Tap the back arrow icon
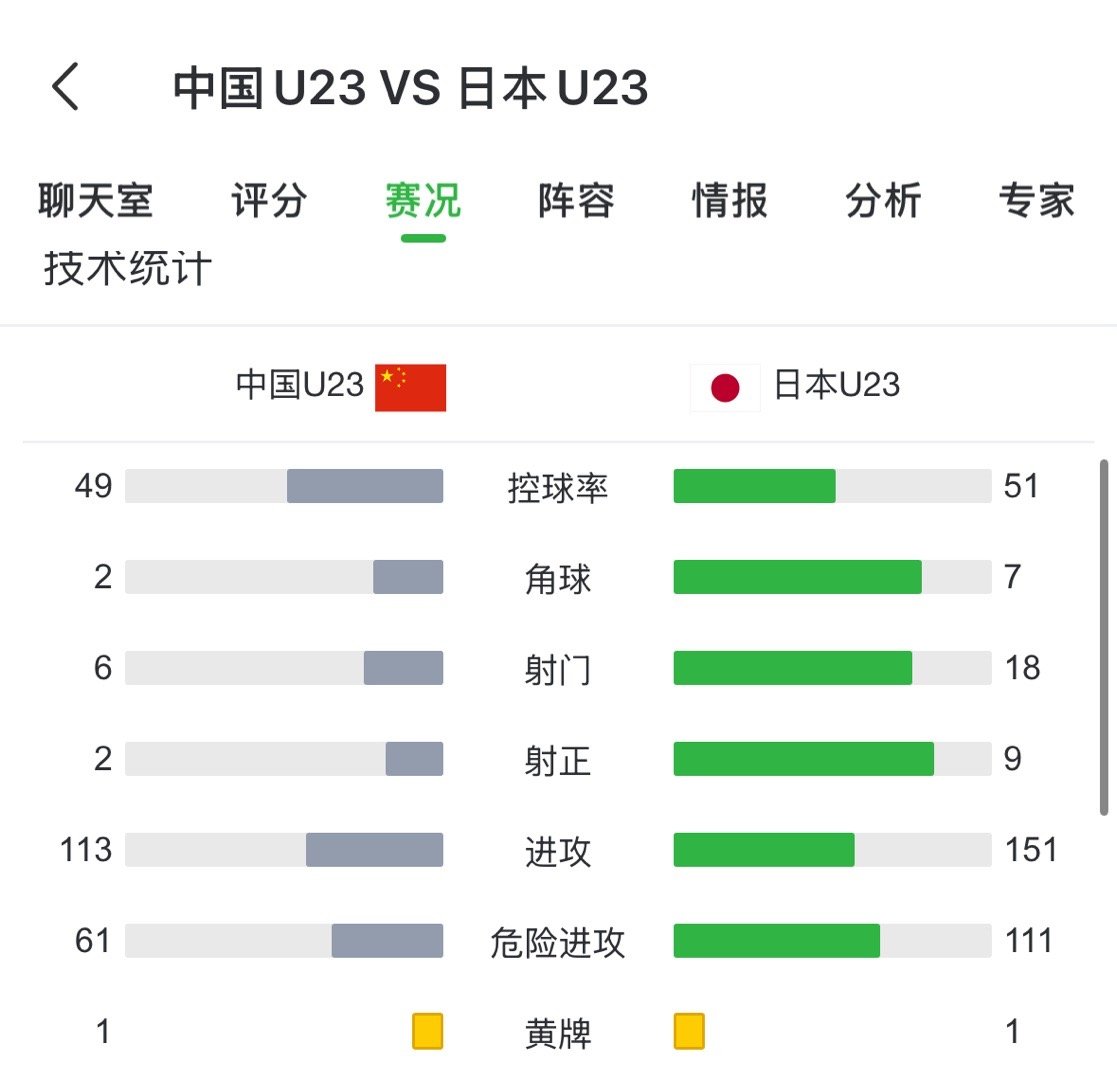 click(x=66, y=86)
